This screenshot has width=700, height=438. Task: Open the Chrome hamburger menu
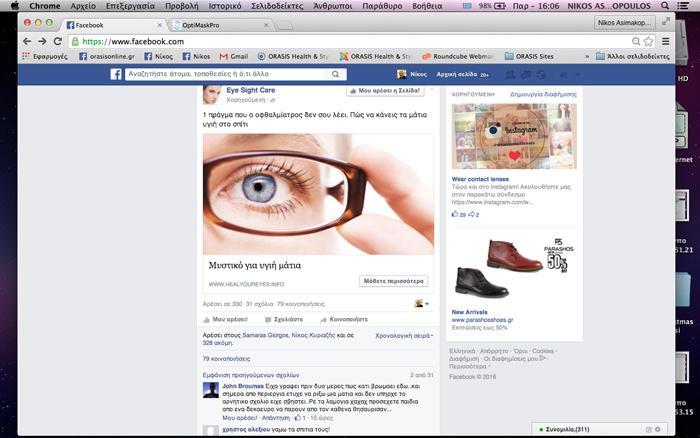665,41
